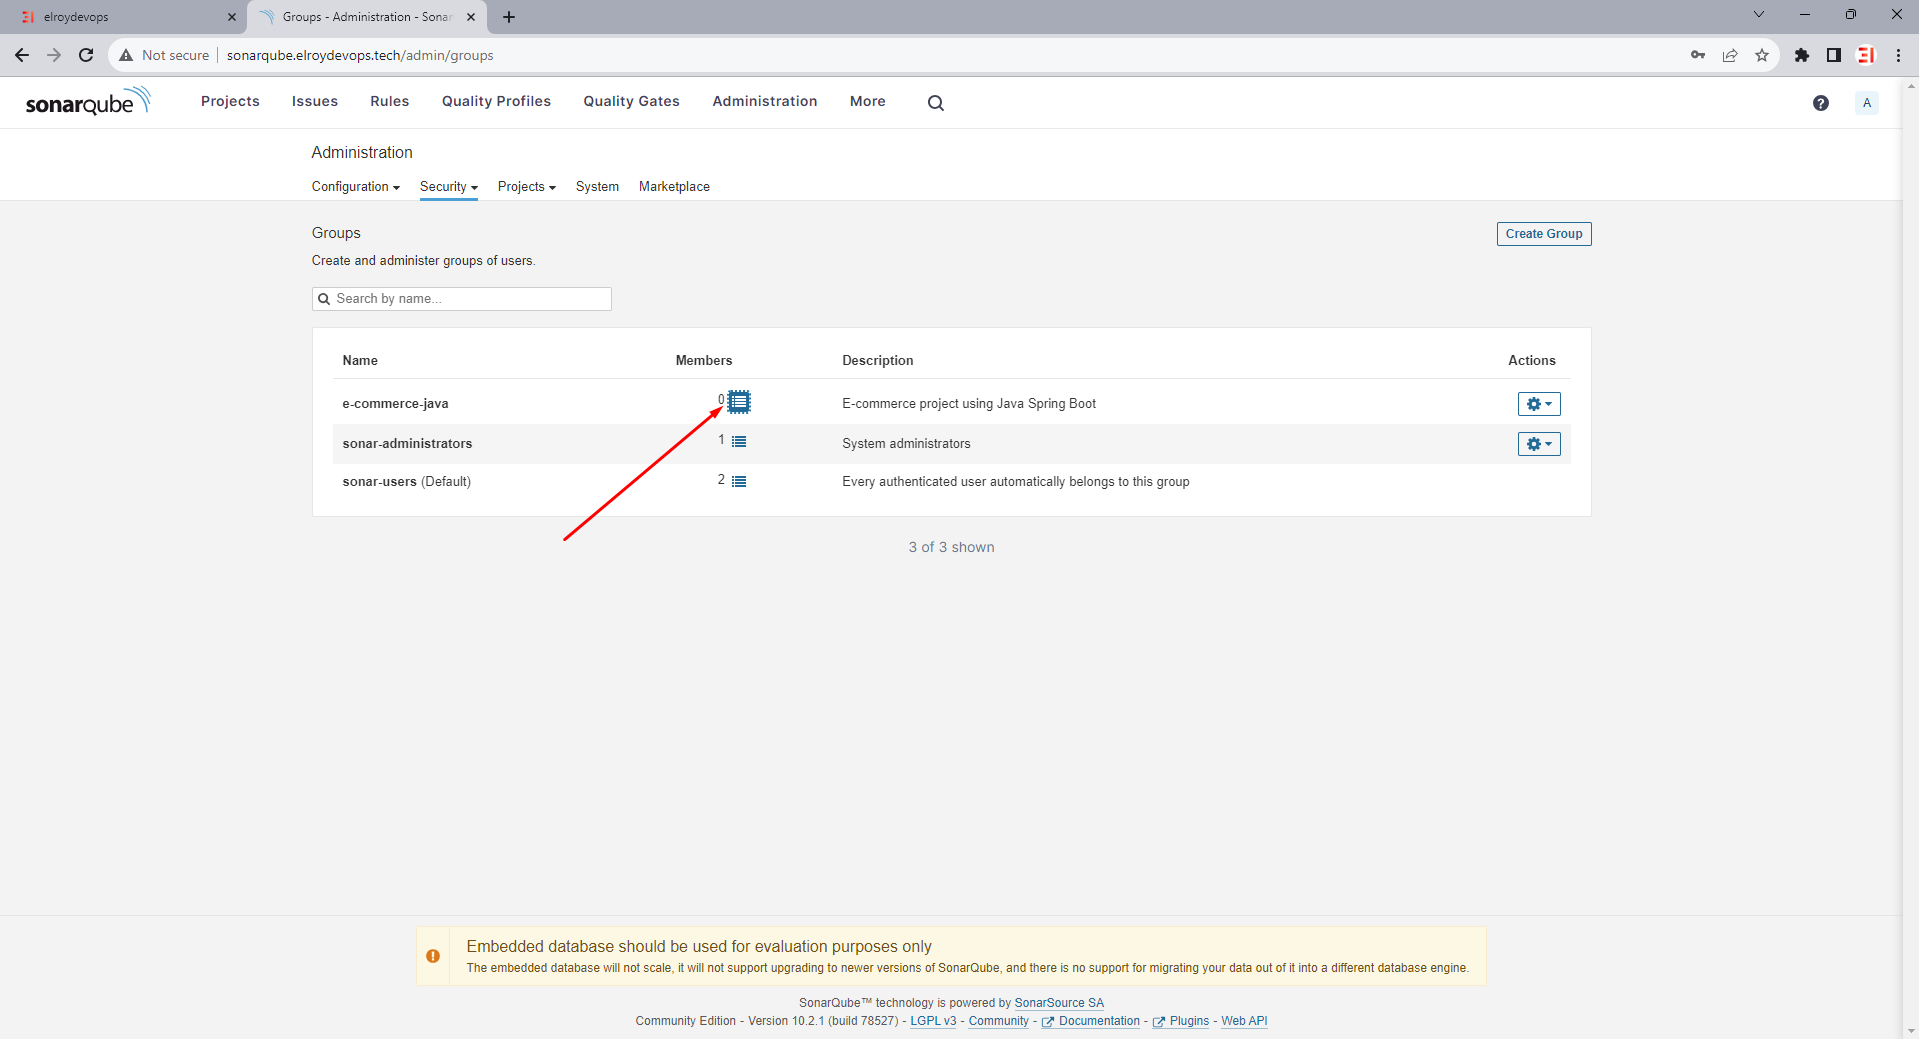Open members list for sonar-users group
Image resolution: width=1919 pixels, height=1039 pixels.
[739, 481]
